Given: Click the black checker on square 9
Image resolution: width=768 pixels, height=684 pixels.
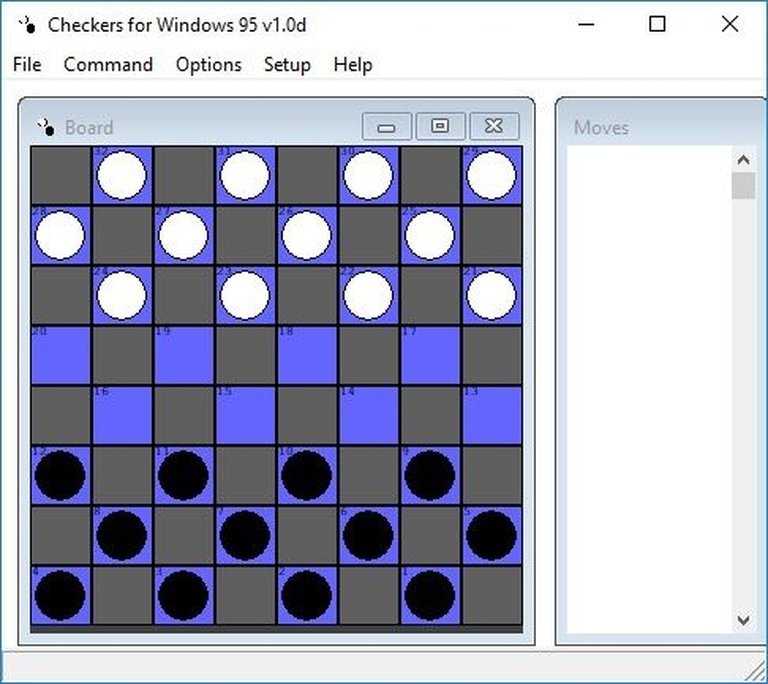Looking at the screenshot, I should (430, 475).
